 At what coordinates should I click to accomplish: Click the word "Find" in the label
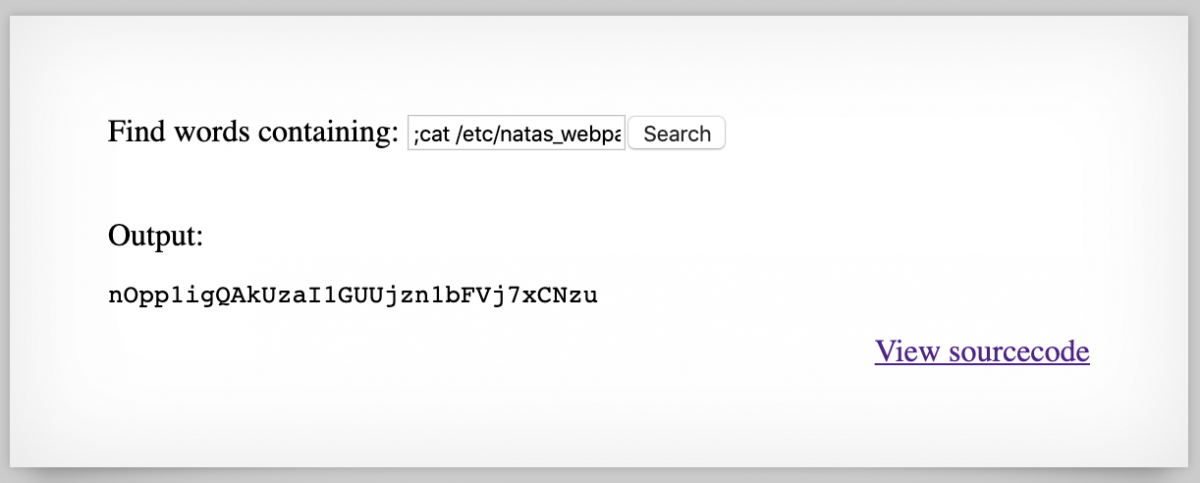point(132,132)
